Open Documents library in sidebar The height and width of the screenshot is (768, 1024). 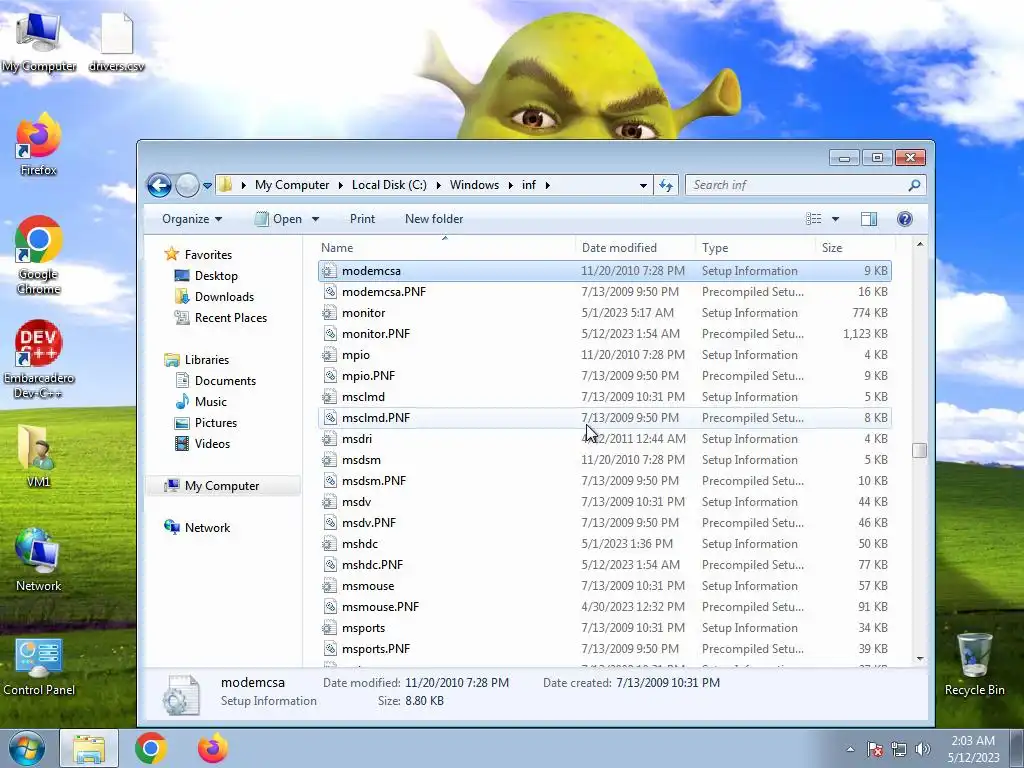(216, 381)
